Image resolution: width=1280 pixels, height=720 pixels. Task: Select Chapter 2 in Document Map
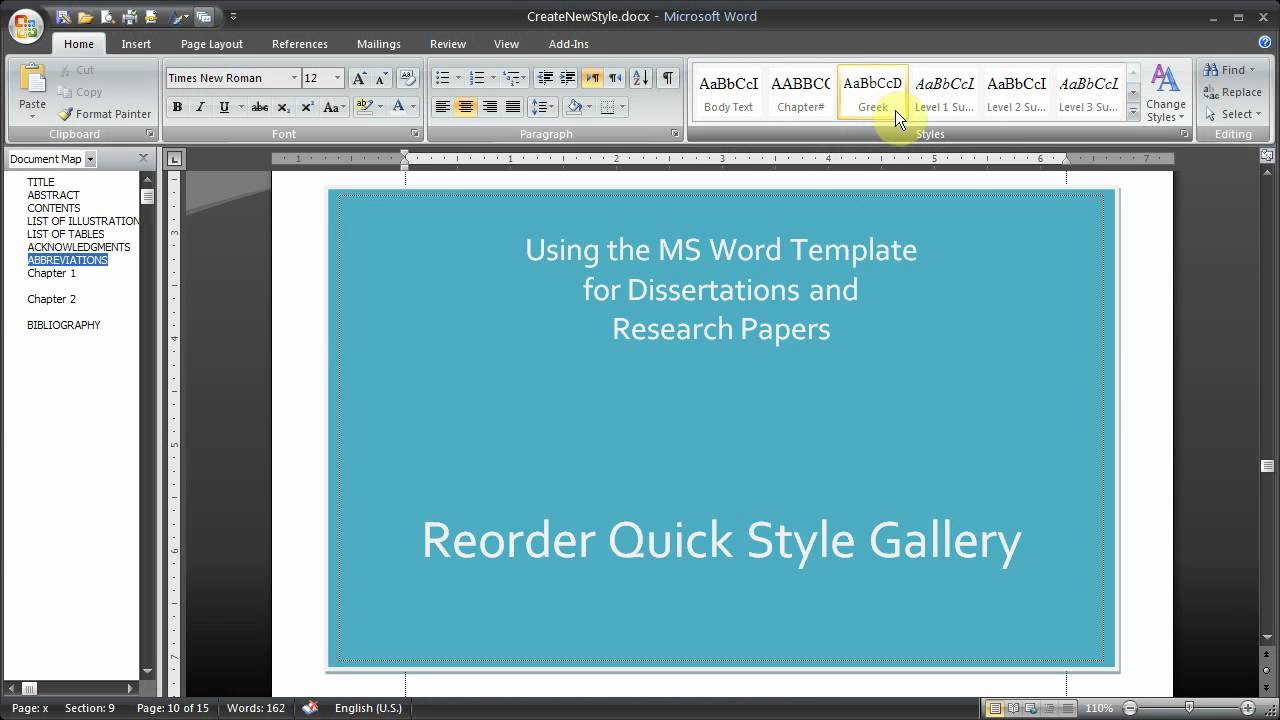tap(51, 299)
